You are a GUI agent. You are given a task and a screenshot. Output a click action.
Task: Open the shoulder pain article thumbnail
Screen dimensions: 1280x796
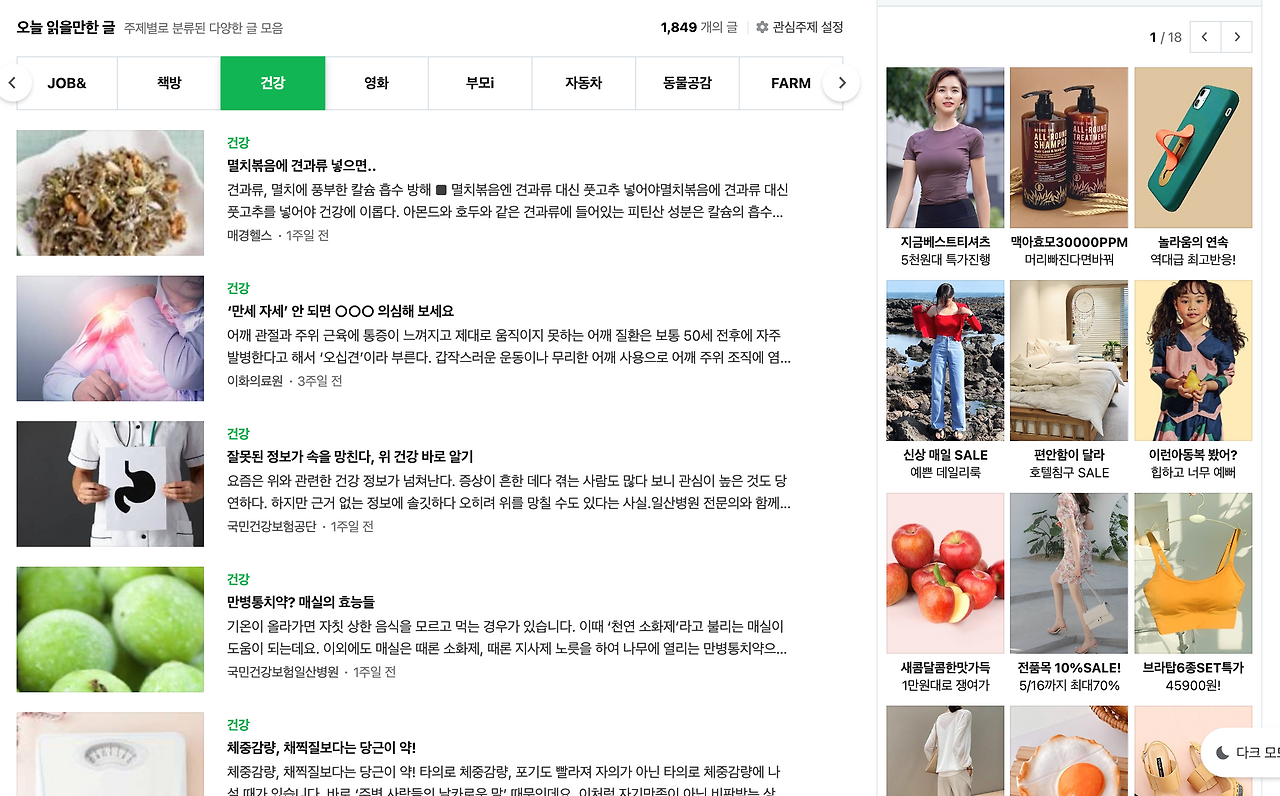(110, 338)
